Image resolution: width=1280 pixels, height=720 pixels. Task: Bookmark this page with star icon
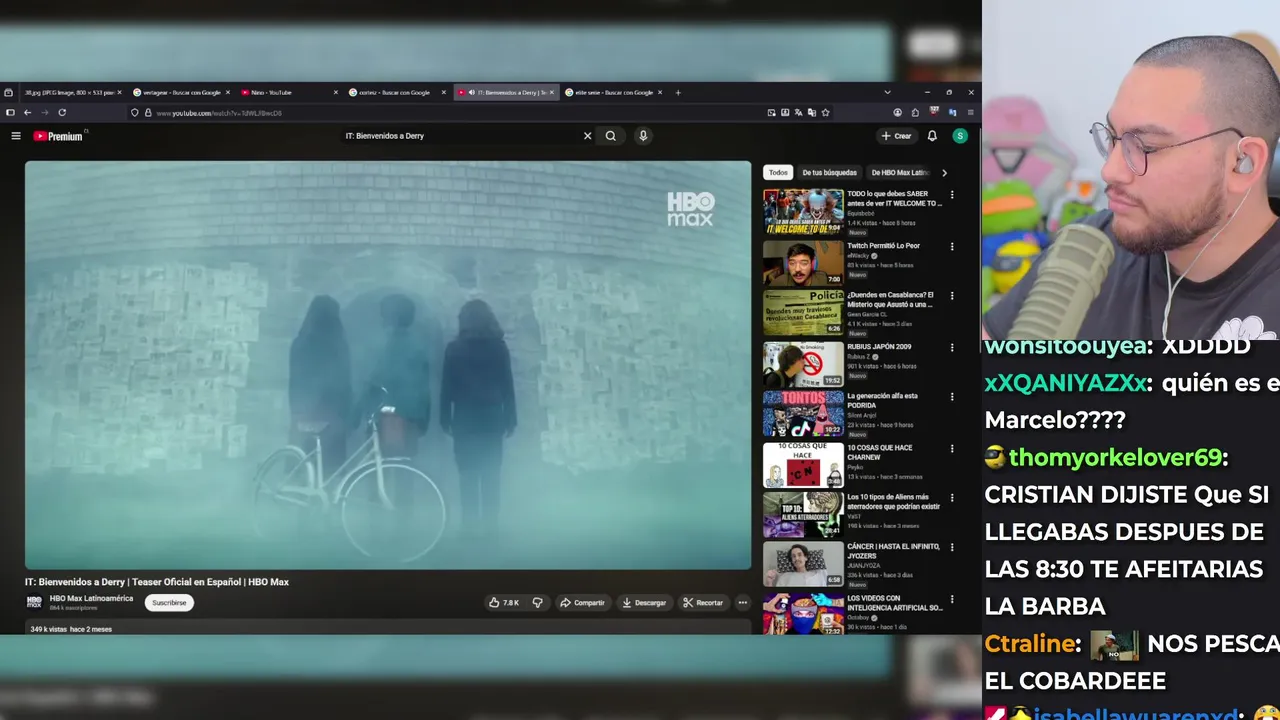(x=825, y=113)
